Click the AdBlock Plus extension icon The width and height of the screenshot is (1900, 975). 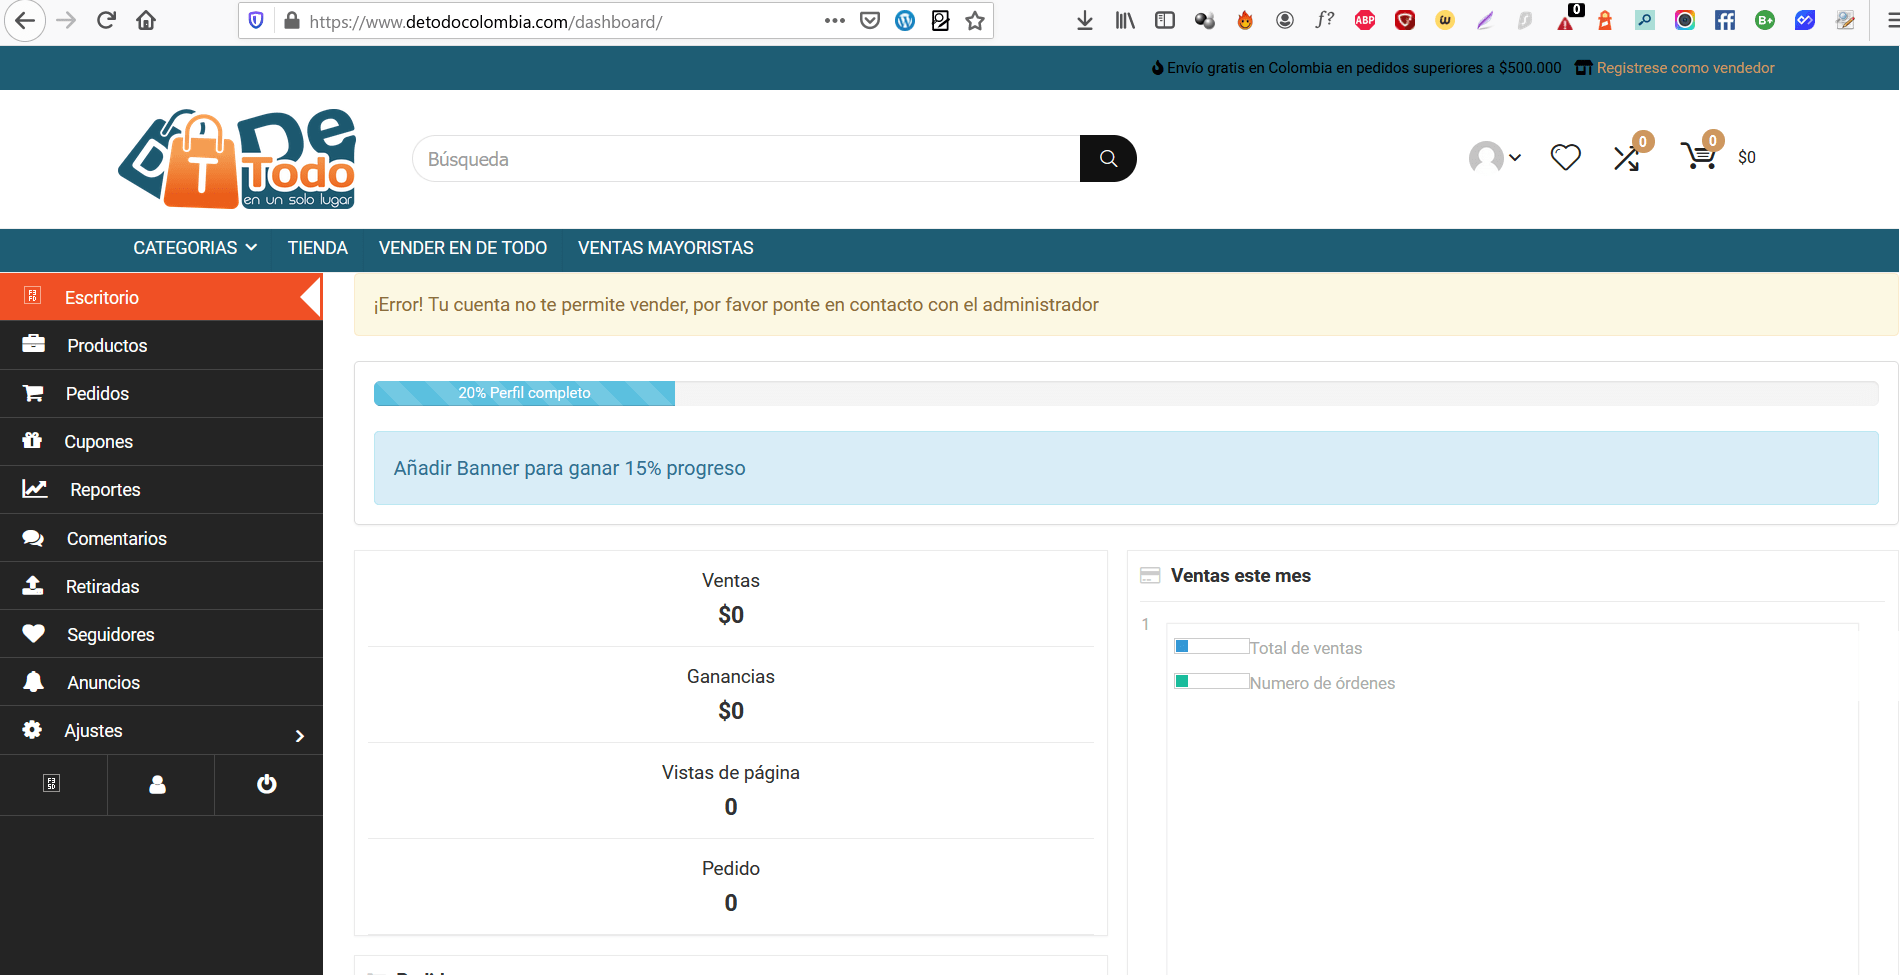pyautogui.click(x=1365, y=20)
